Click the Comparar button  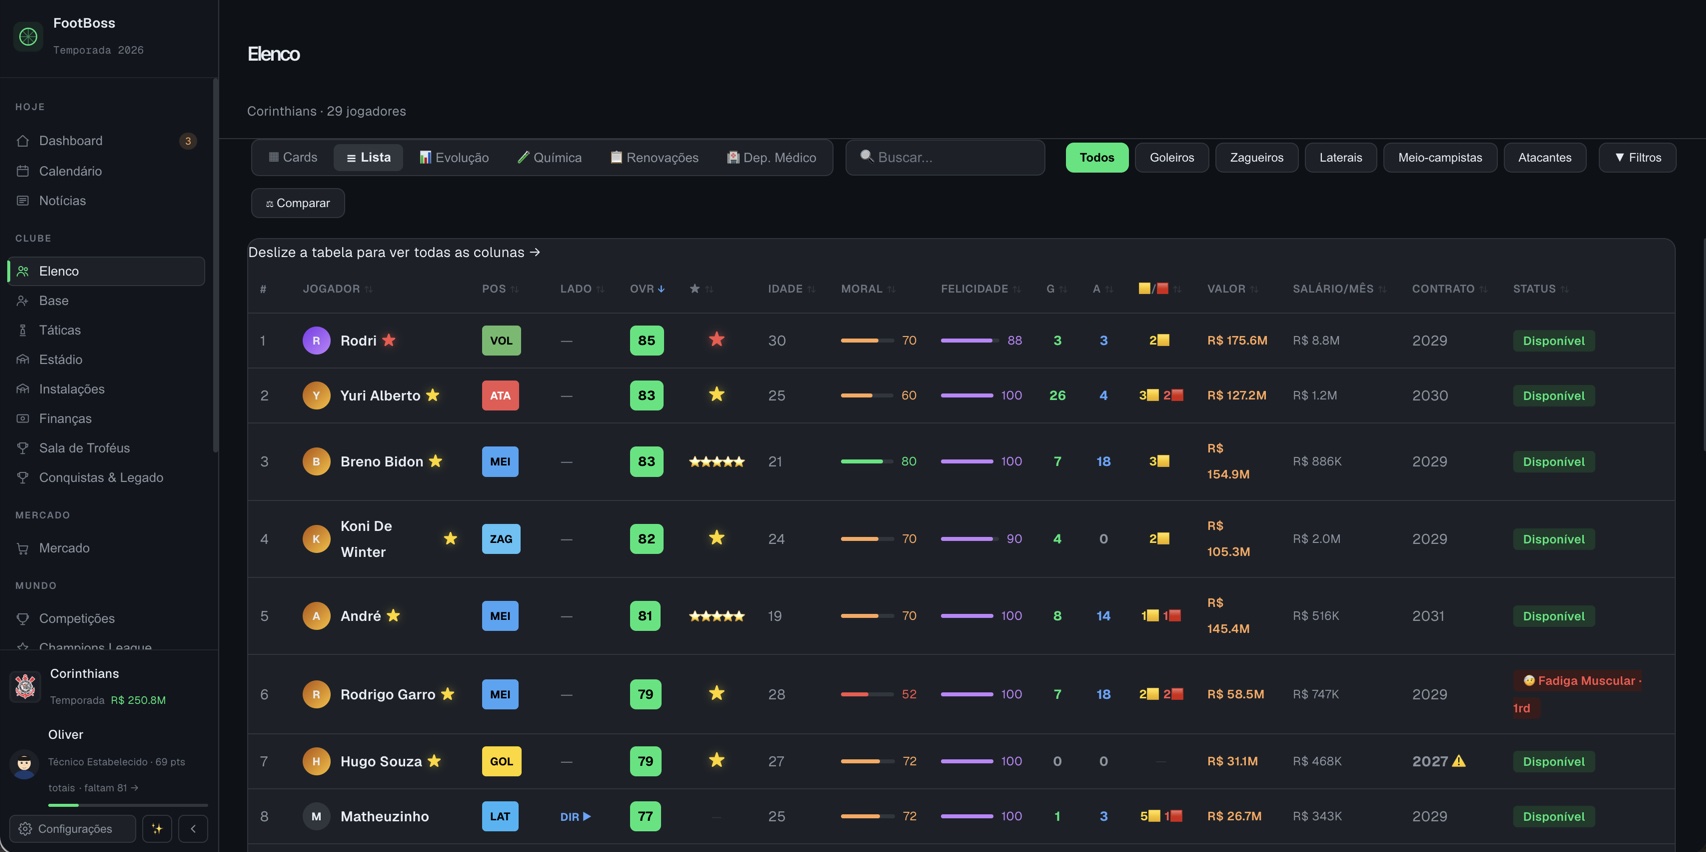(298, 203)
